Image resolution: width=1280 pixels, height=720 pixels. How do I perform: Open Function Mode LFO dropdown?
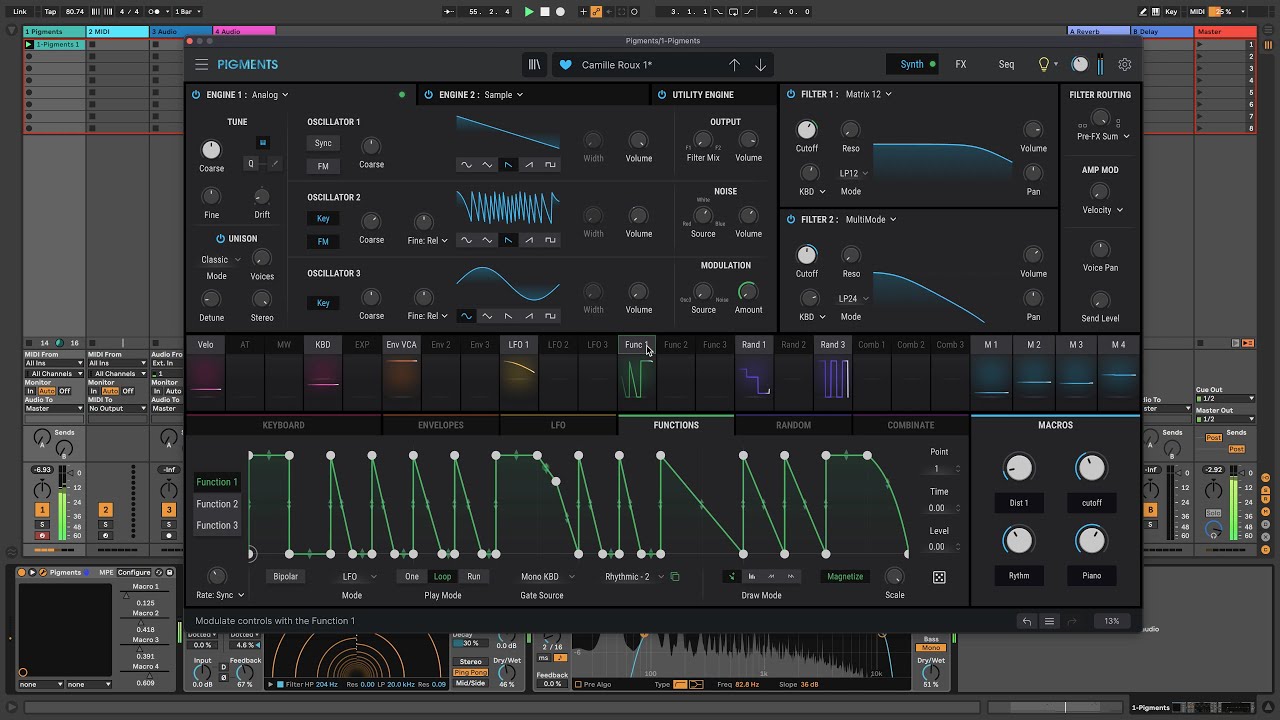[x=359, y=577]
